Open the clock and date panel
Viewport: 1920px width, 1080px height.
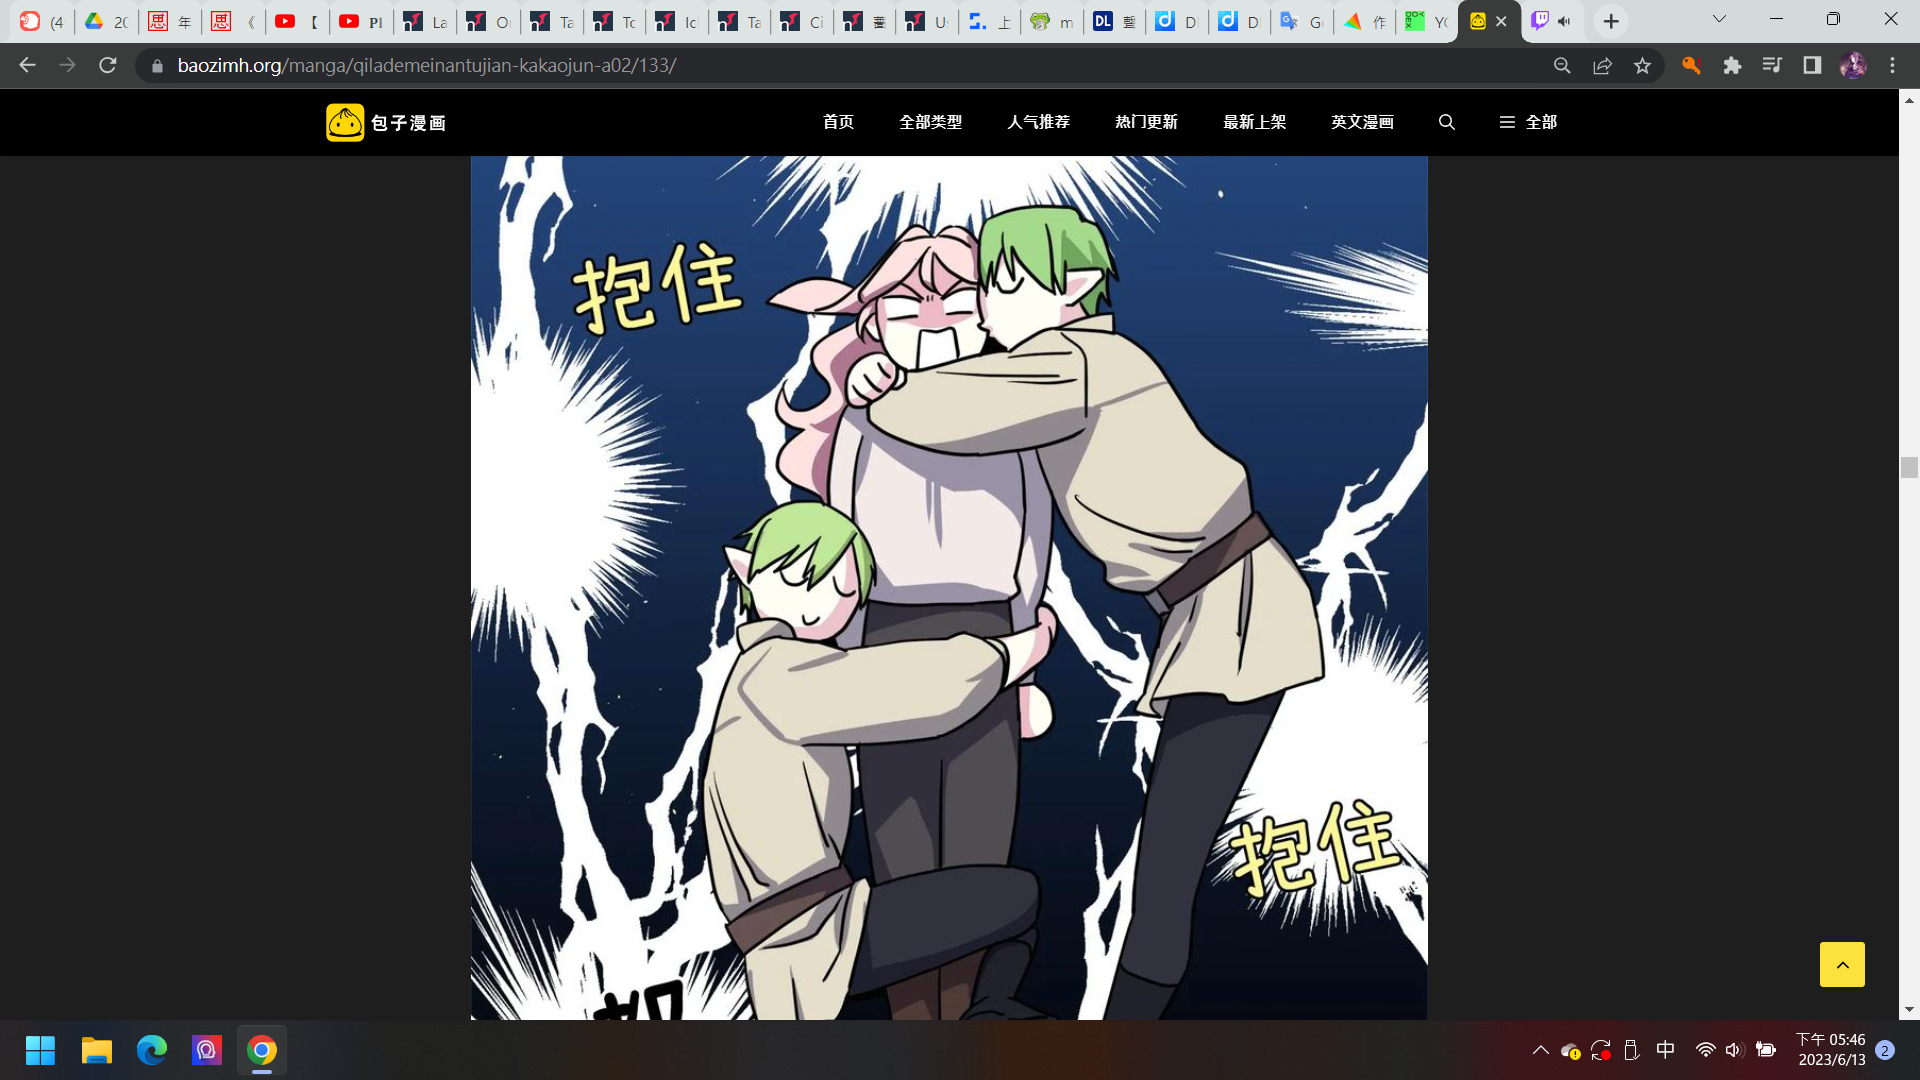[1830, 1050]
